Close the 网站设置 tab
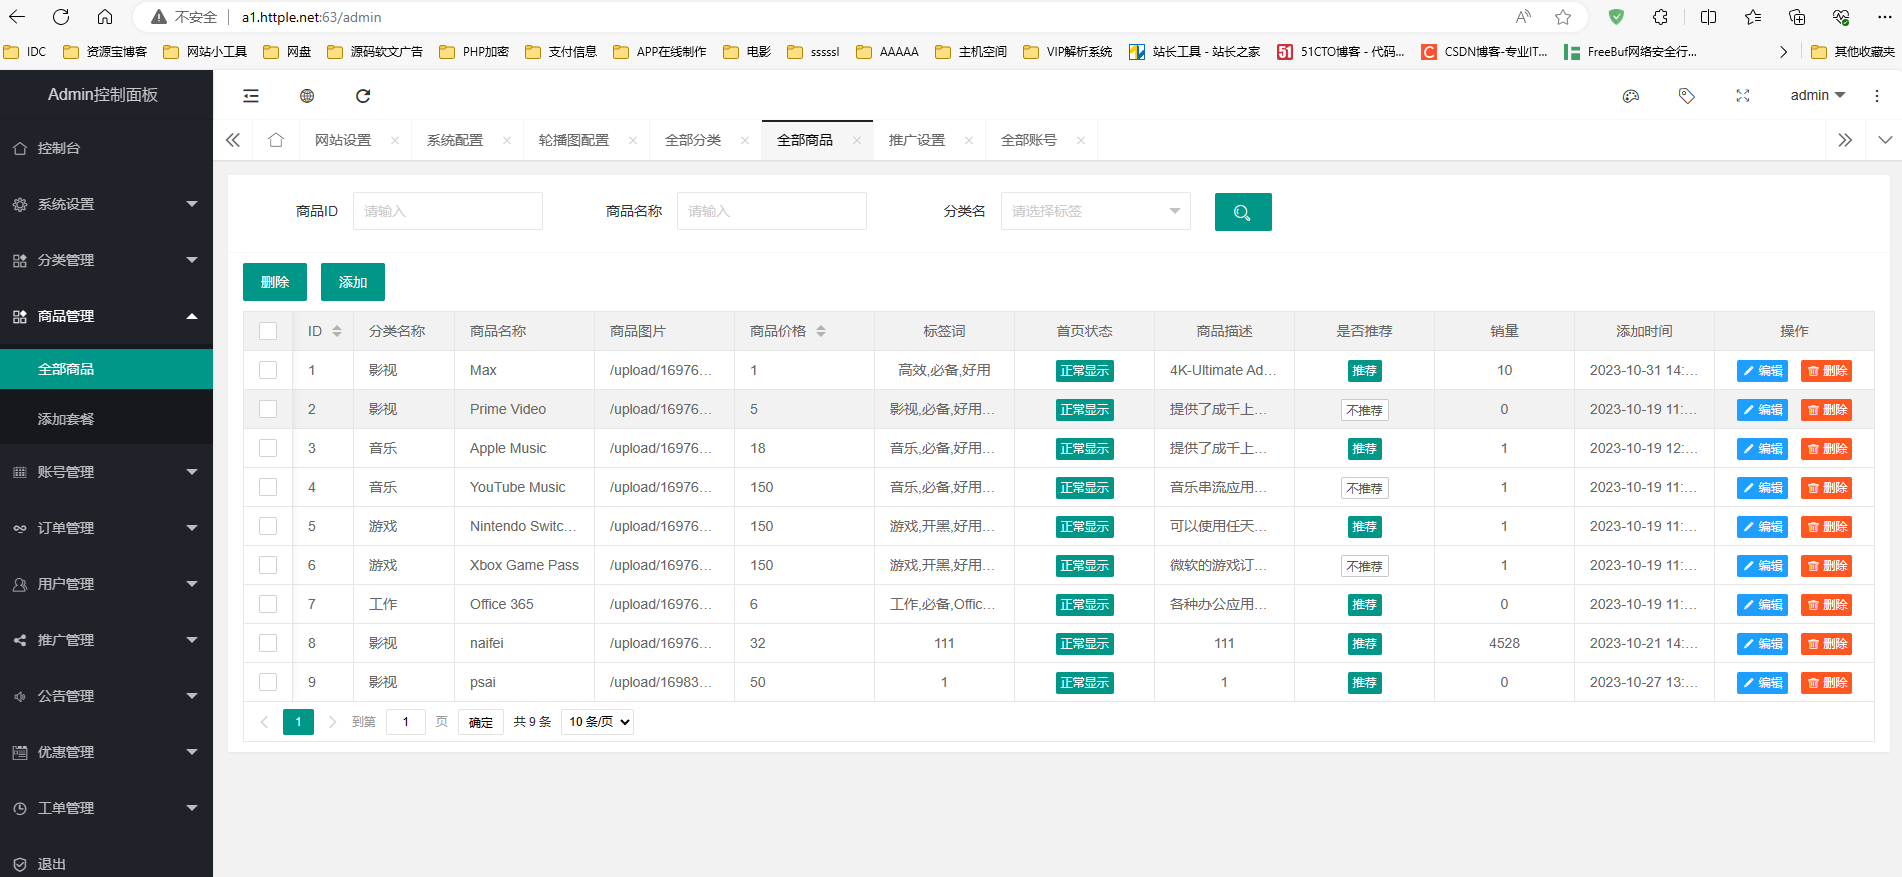Screen dimensions: 1902x877 coord(395,140)
